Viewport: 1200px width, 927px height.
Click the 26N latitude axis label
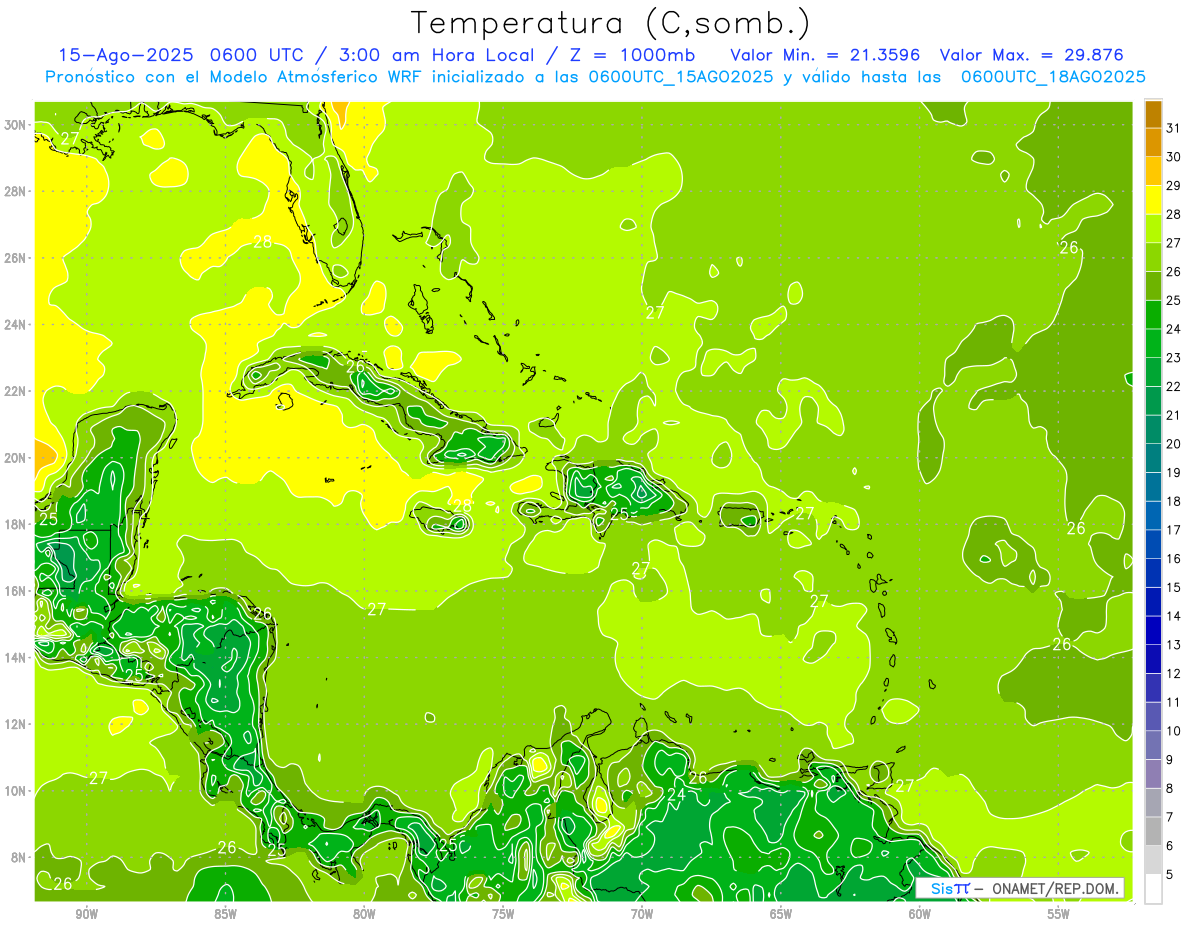point(14,258)
